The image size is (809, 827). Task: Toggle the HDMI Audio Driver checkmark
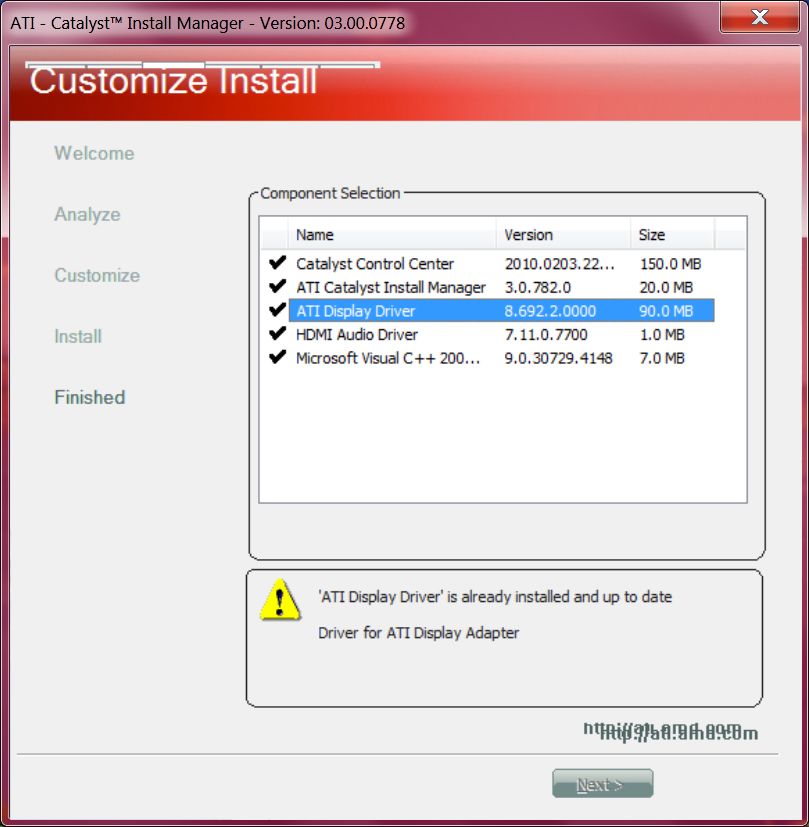coord(277,334)
